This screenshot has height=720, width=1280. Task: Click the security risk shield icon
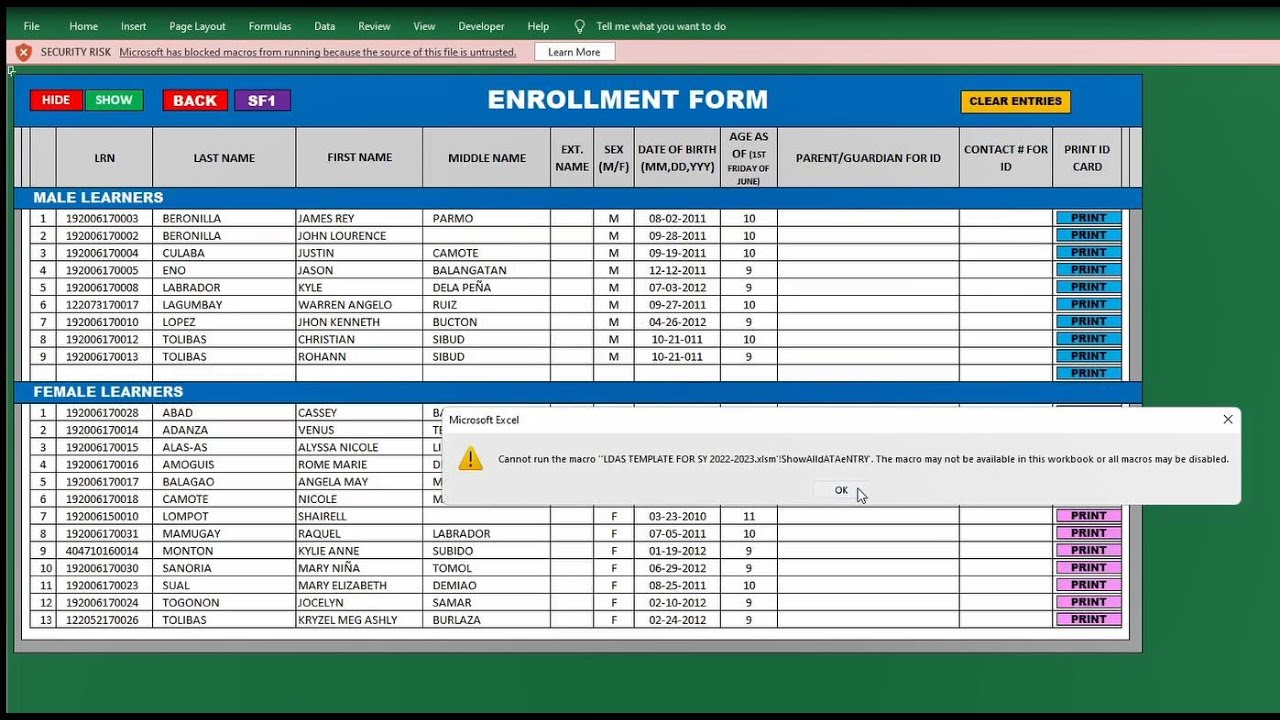pyautogui.click(x=23, y=52)
